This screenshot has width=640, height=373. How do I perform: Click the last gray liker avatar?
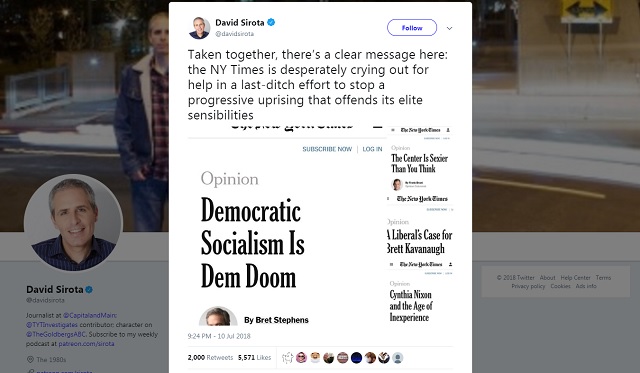[398, 358]
